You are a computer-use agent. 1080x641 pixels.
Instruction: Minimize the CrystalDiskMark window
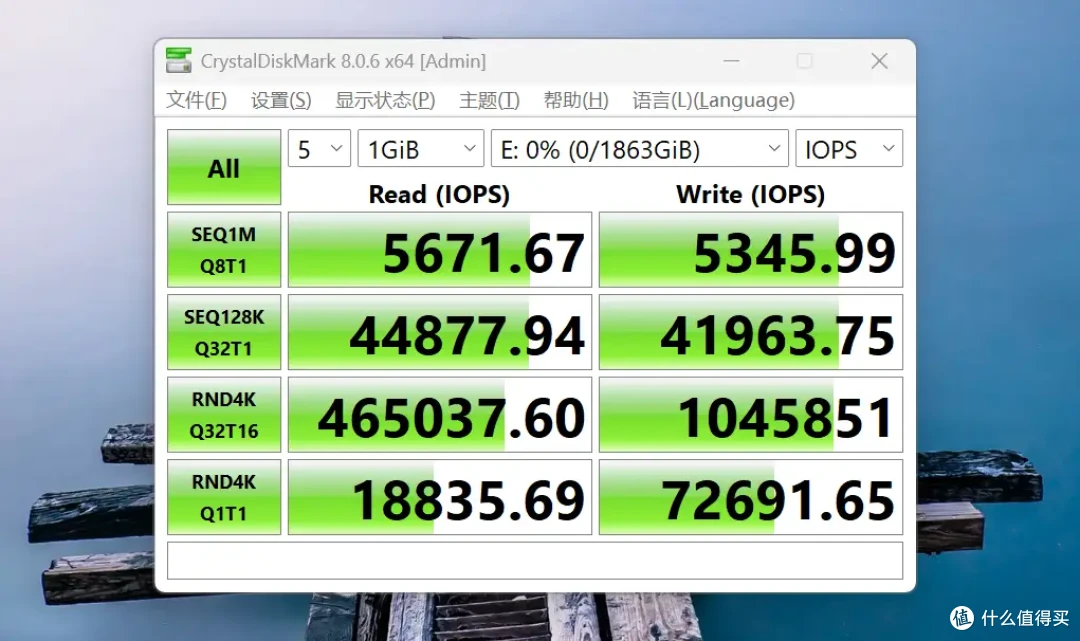[x=731, y=61]
